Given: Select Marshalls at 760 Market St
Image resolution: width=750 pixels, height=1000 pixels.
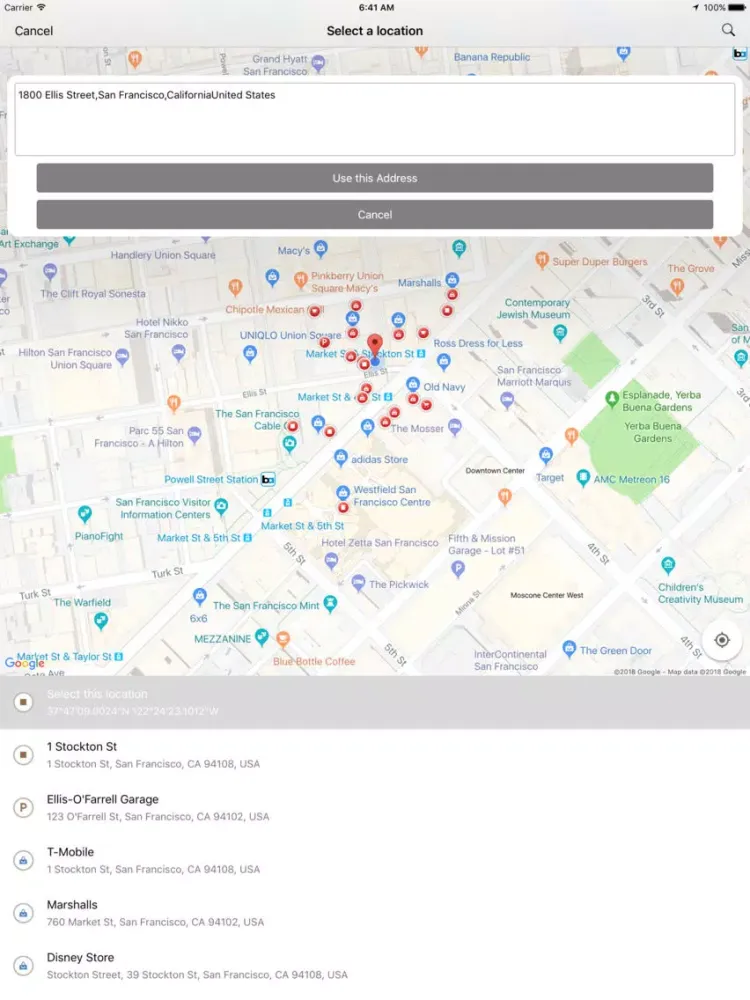Looking at the screenshot, I should tap(375, 913).
